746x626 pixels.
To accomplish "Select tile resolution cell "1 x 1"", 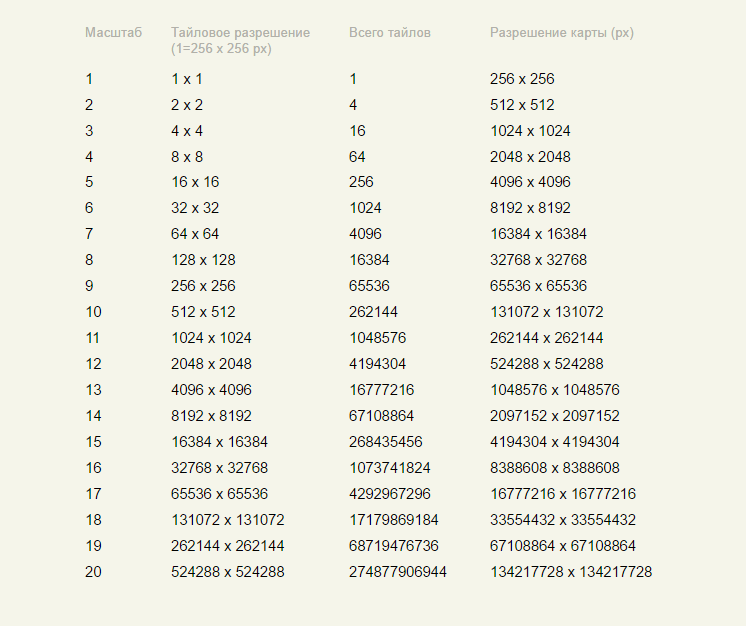I will click(187, 79).
